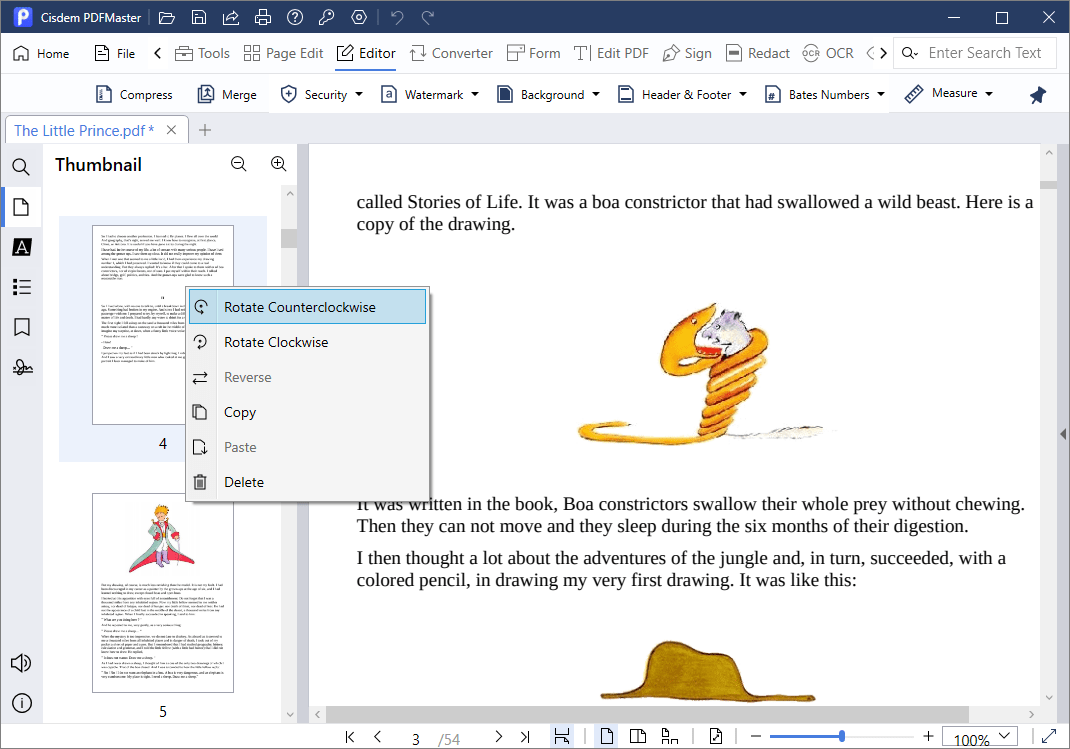Go to the last page
This screenshot has width=1070, height=749.
tap(525, 737)
